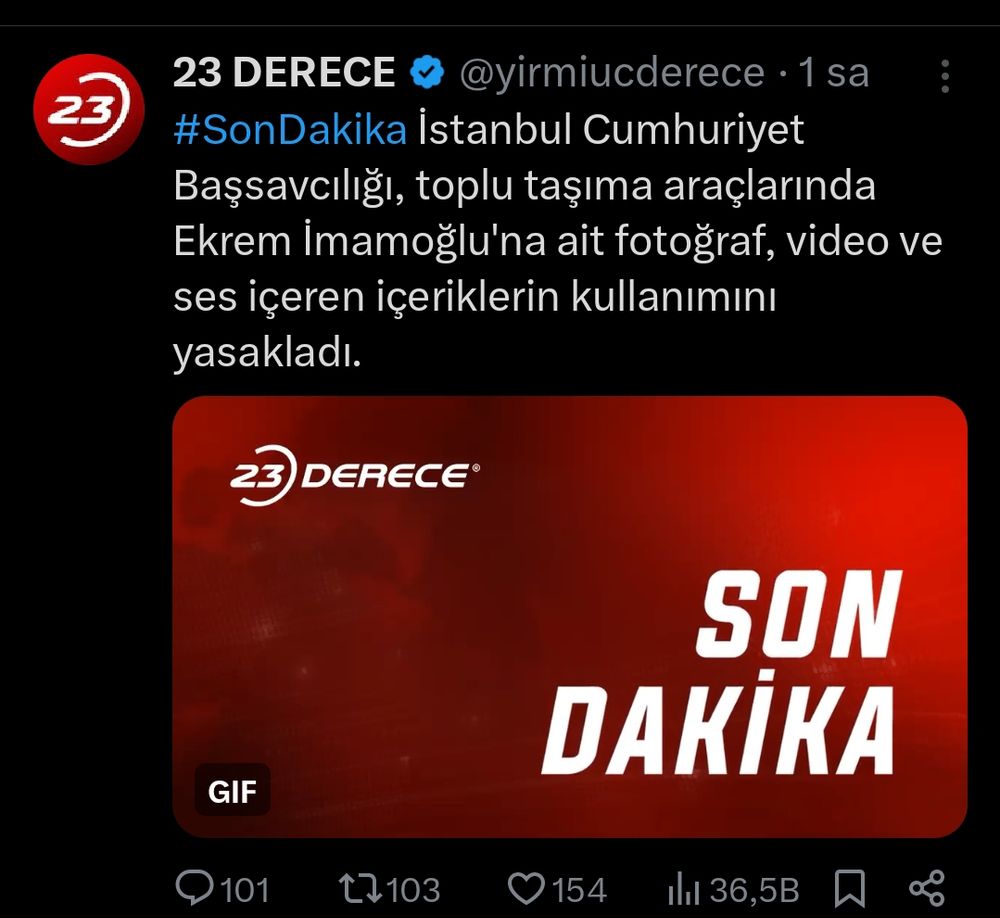Like the tweet with heart icon
The width and height of the screenshot is (1000, 918).
[x=526, y=889]
